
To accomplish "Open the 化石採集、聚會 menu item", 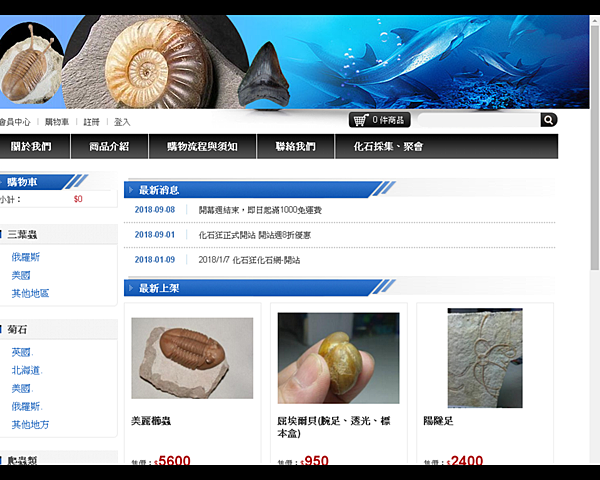I will tap(388, 146).
